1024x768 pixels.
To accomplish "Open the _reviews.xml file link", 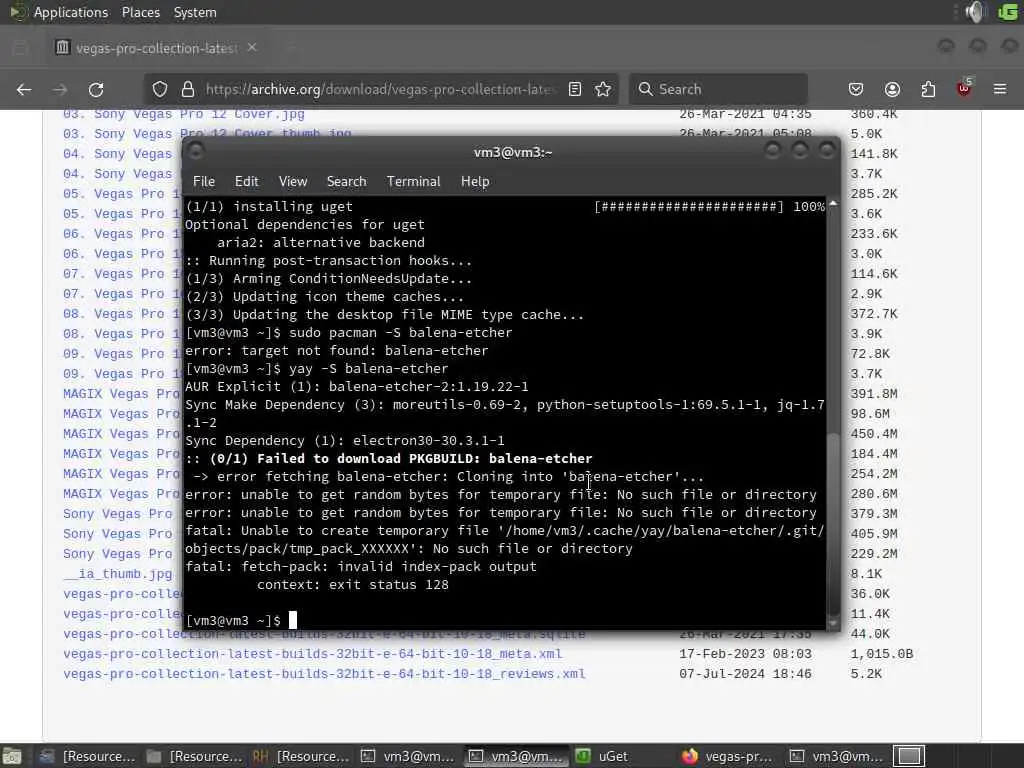I will pos(324,674).
